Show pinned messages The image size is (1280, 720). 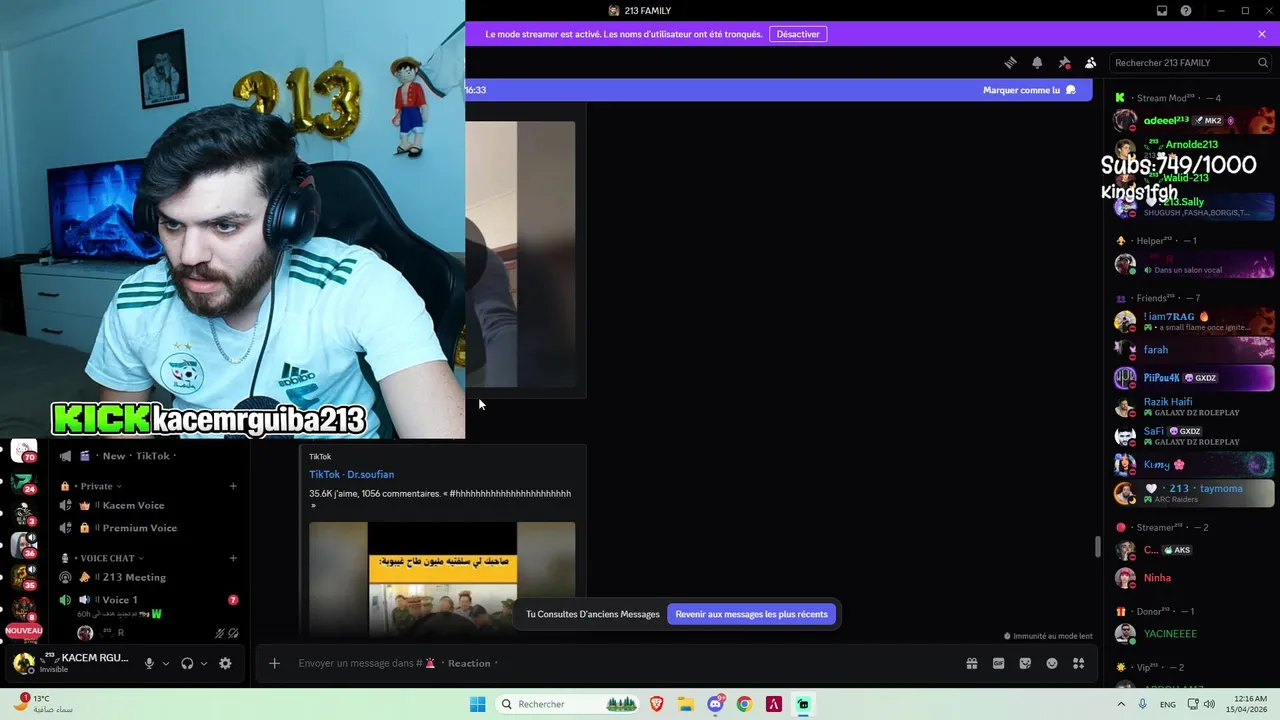1064,62
